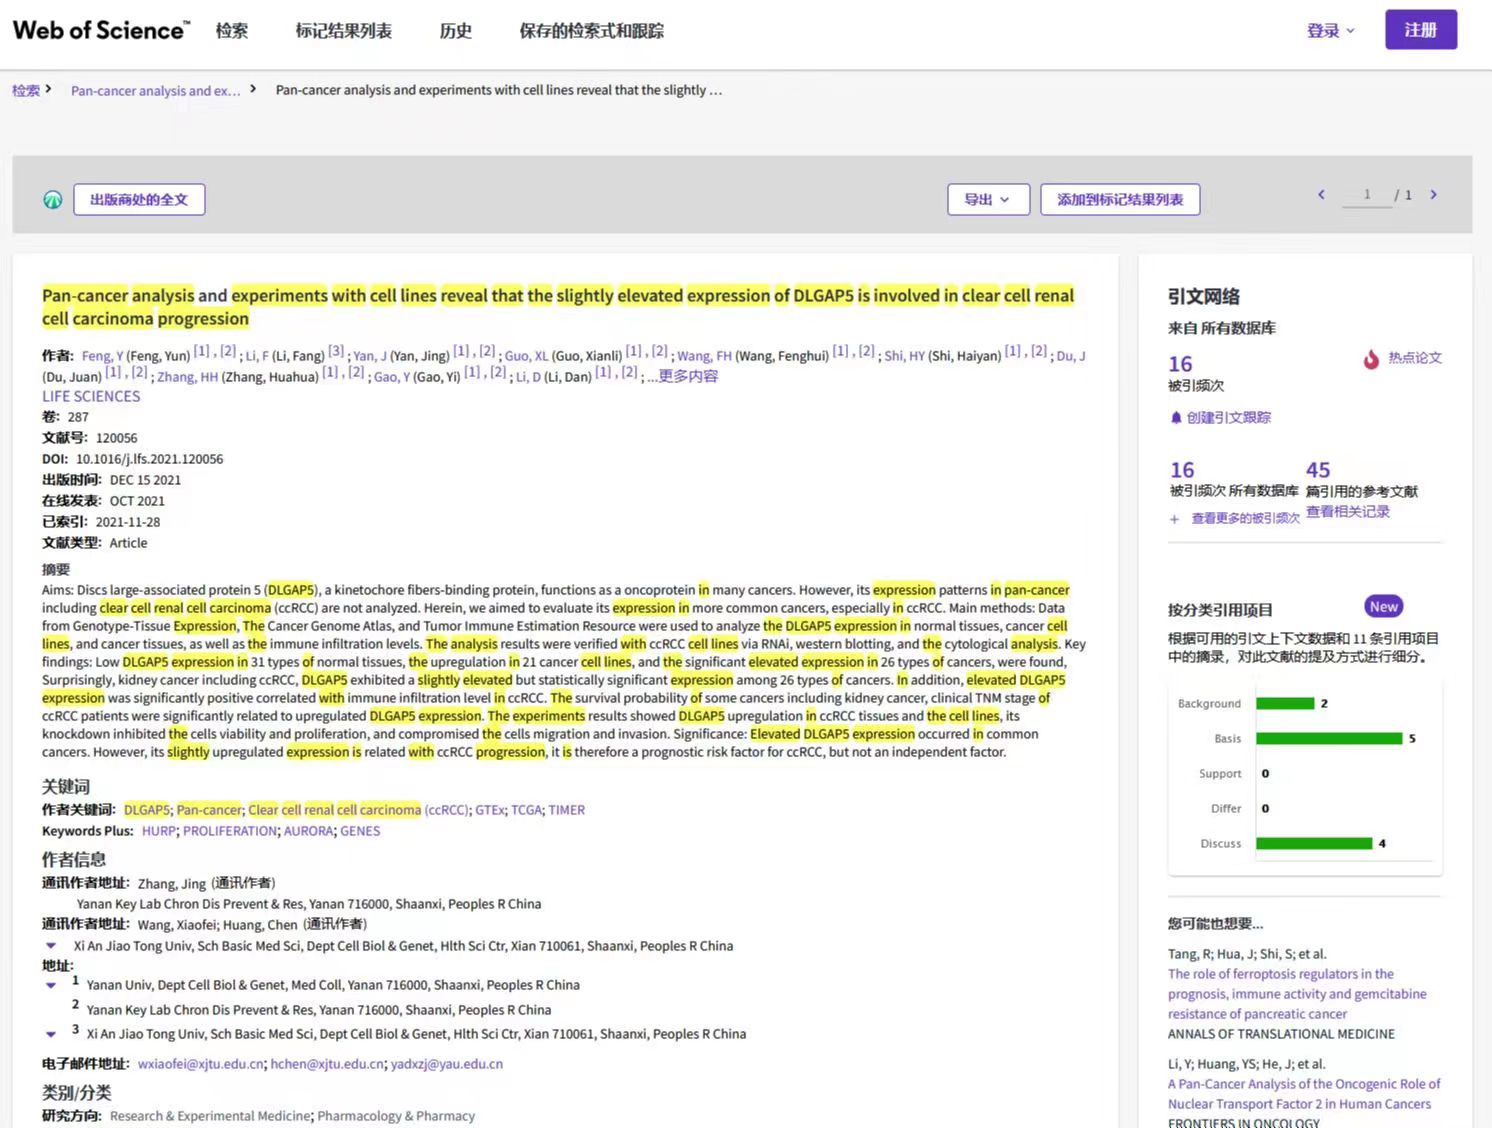Expand the corresponding author address arrow for Xi An Jiao Tong
Viewport: 1492px width, 1128px height.
pyautogui.click(x=51, y=946)
